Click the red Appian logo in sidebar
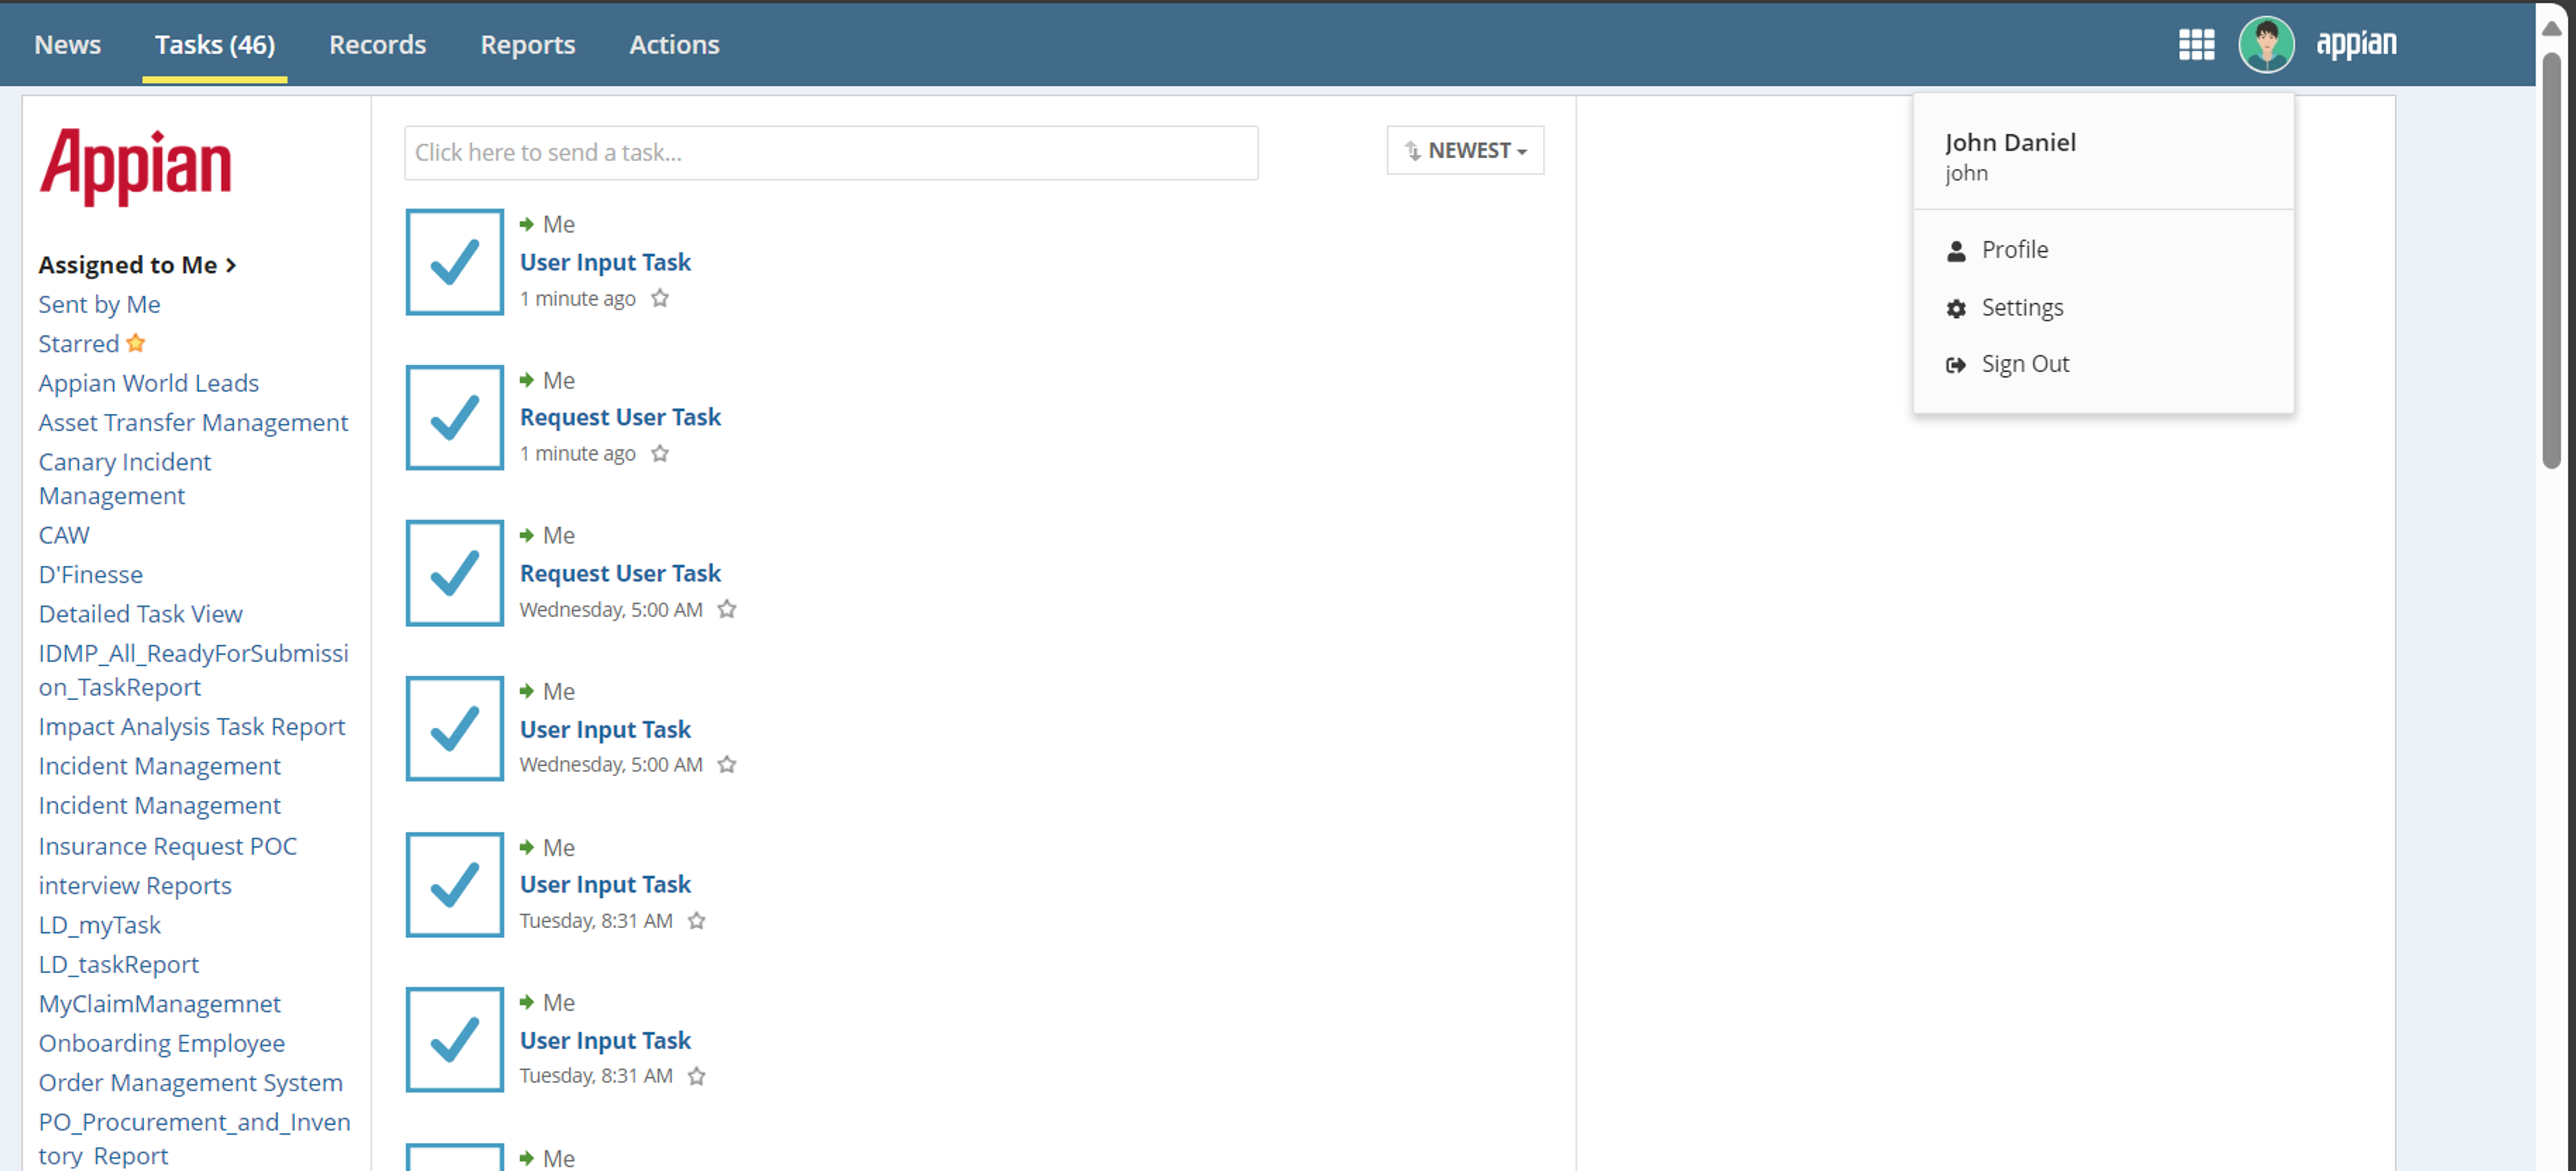 click(x=135, y=167)
